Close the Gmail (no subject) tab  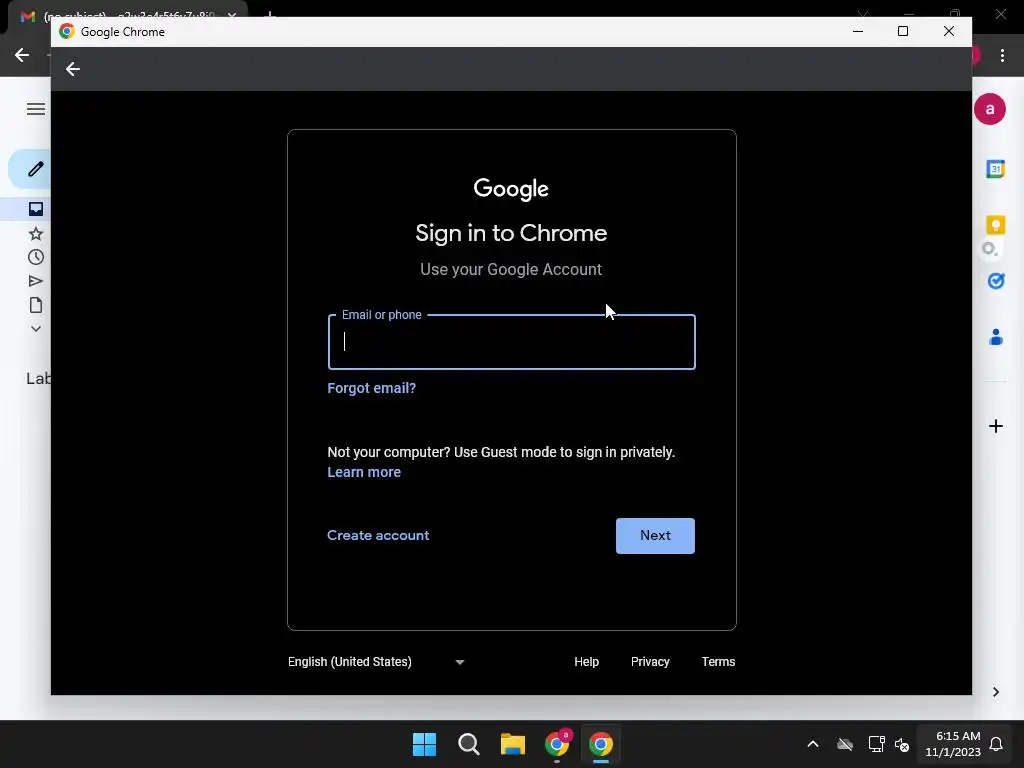coord(232,15)
